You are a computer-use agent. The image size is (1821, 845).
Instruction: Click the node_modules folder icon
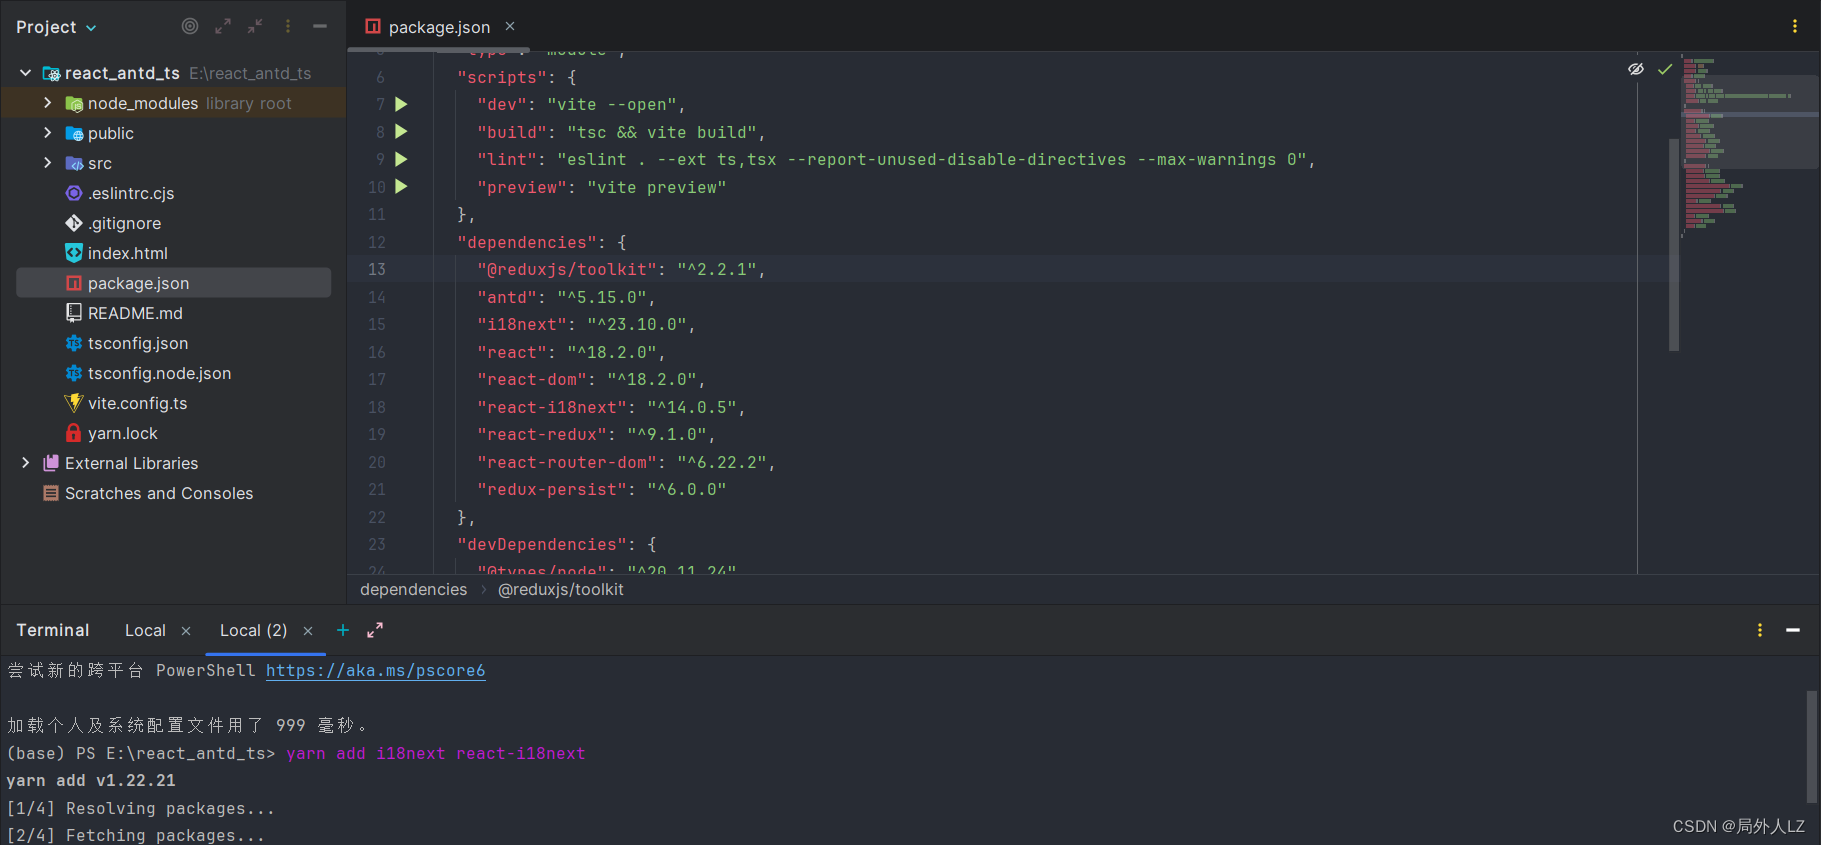(x=74, y=103)
